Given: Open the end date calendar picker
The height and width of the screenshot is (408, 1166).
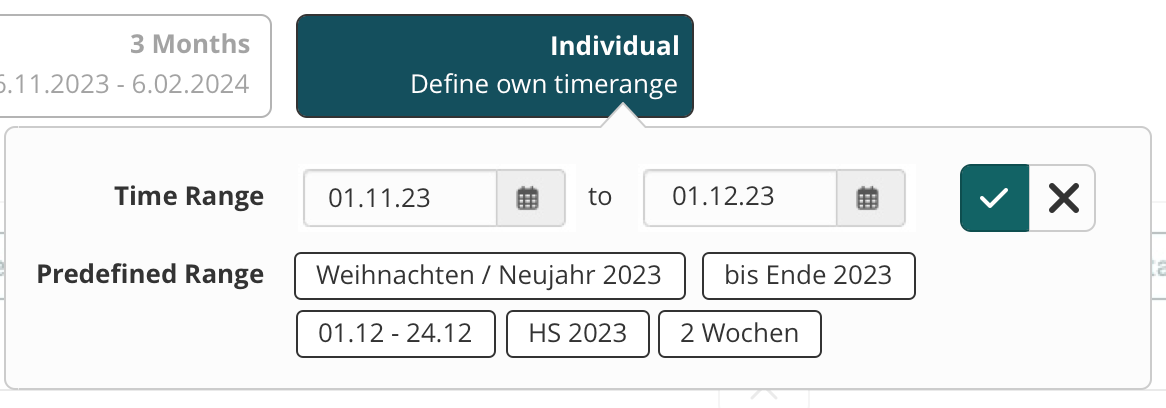Looking at the screenshot, I should click(867, 198).
